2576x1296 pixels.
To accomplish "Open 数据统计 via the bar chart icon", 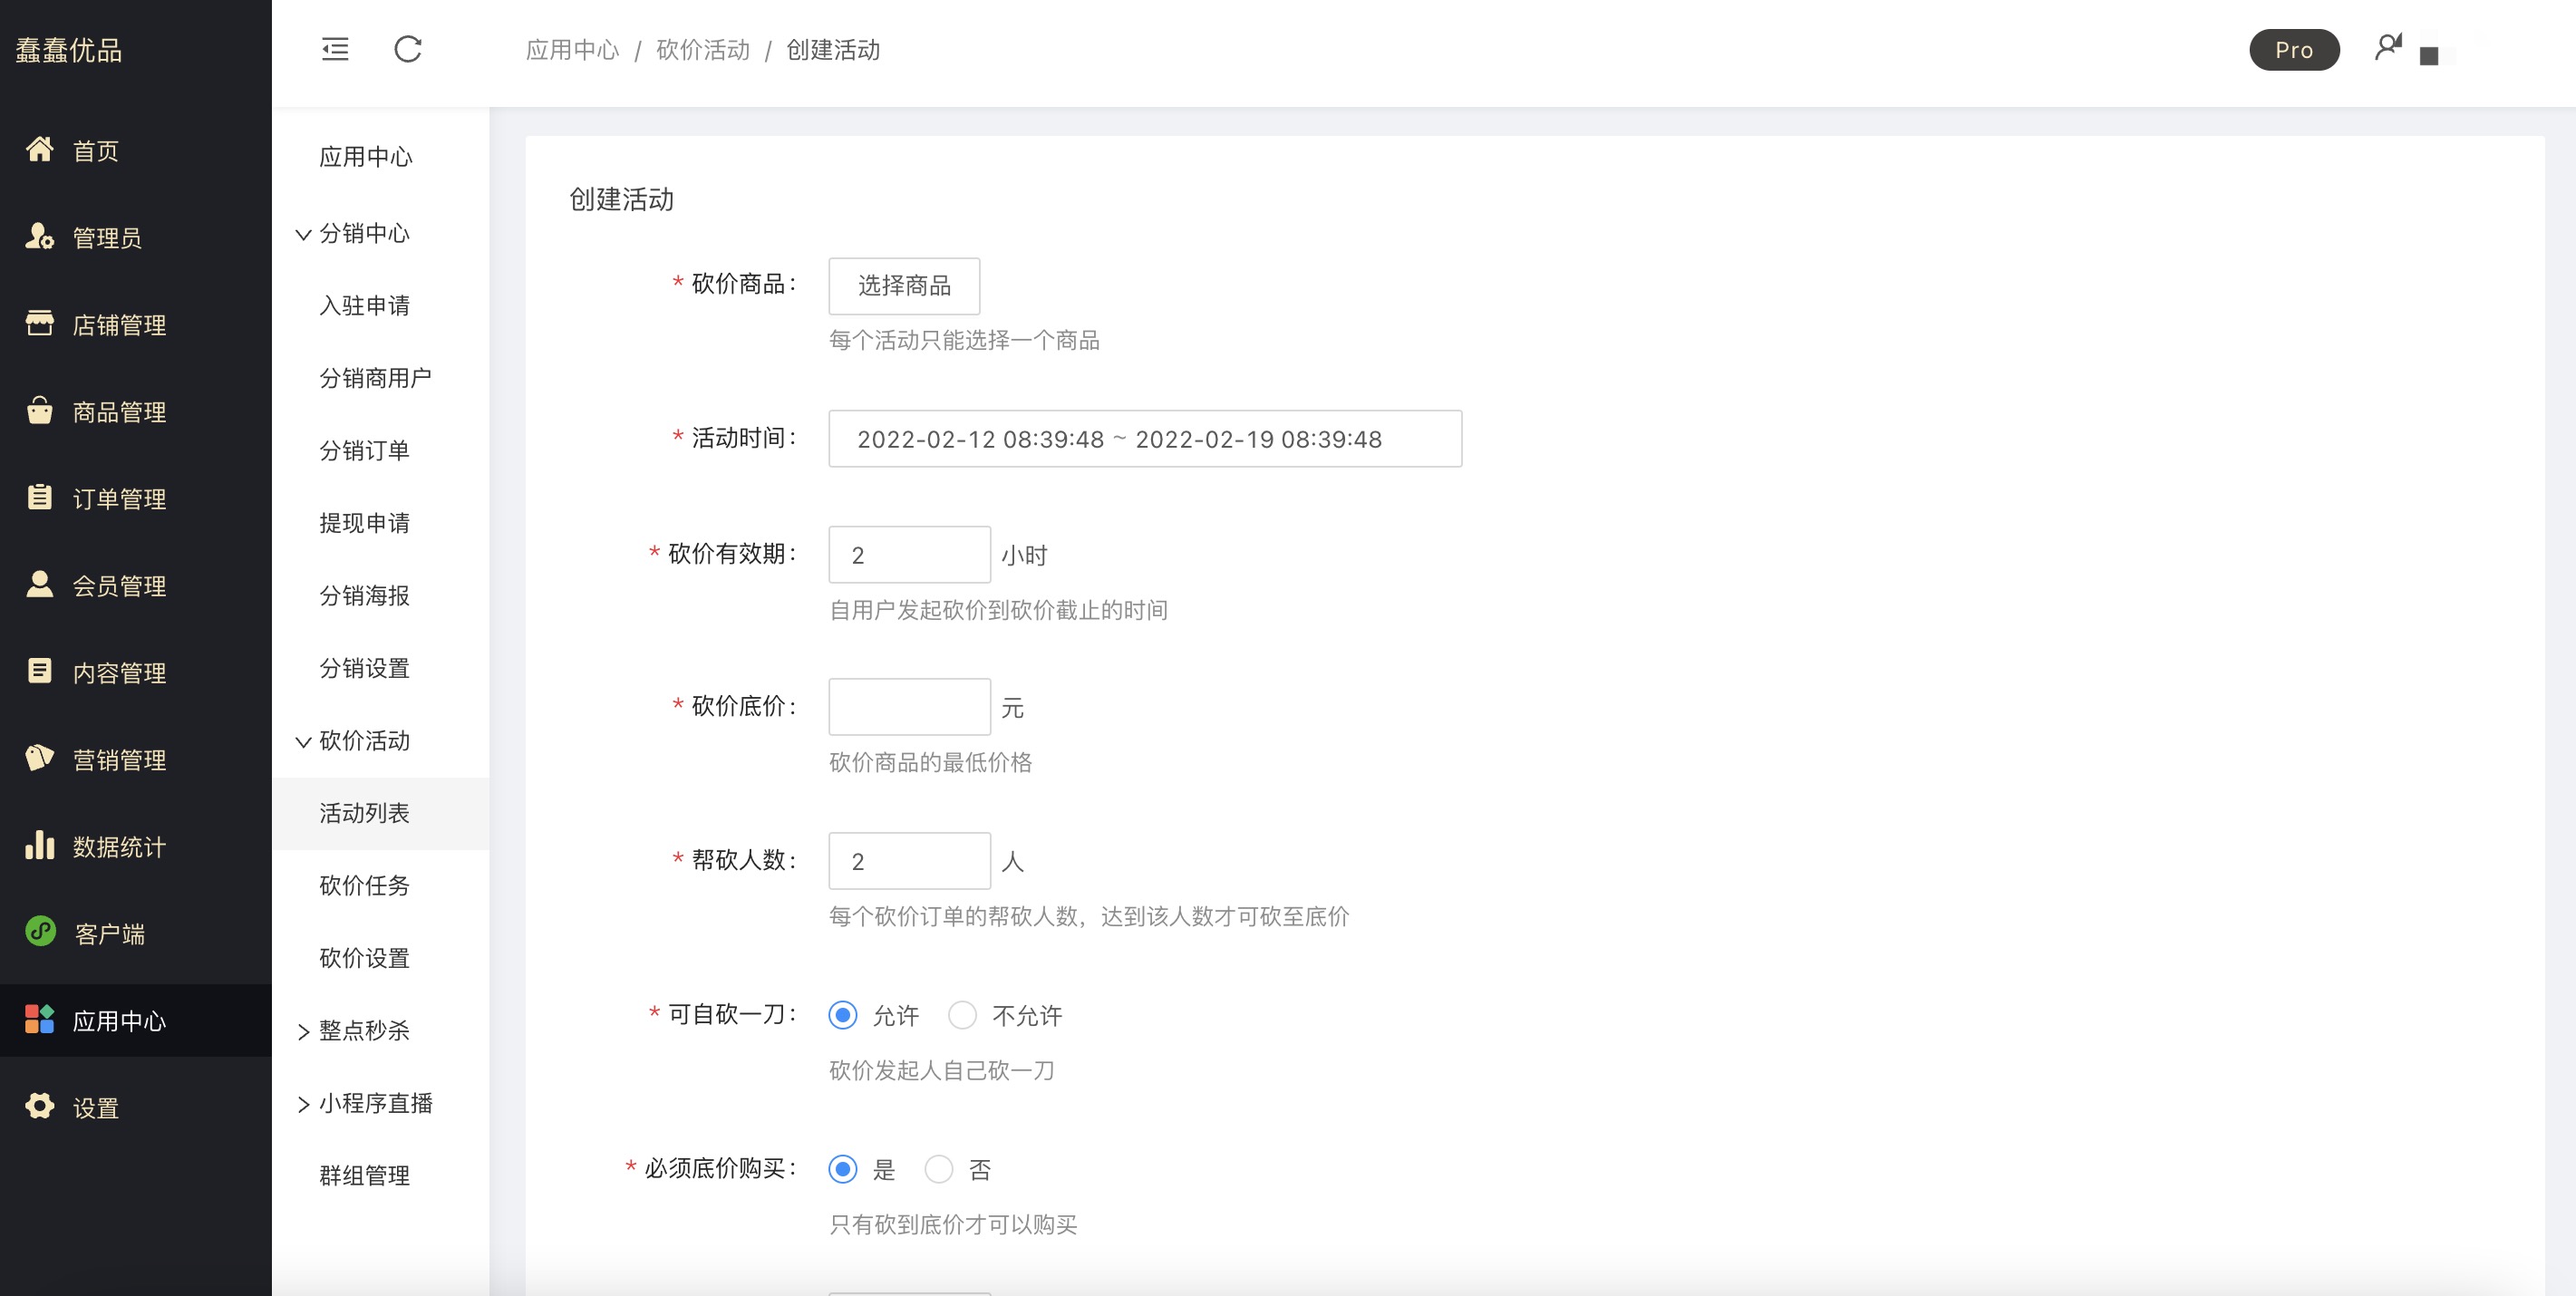I will (39, 846).
